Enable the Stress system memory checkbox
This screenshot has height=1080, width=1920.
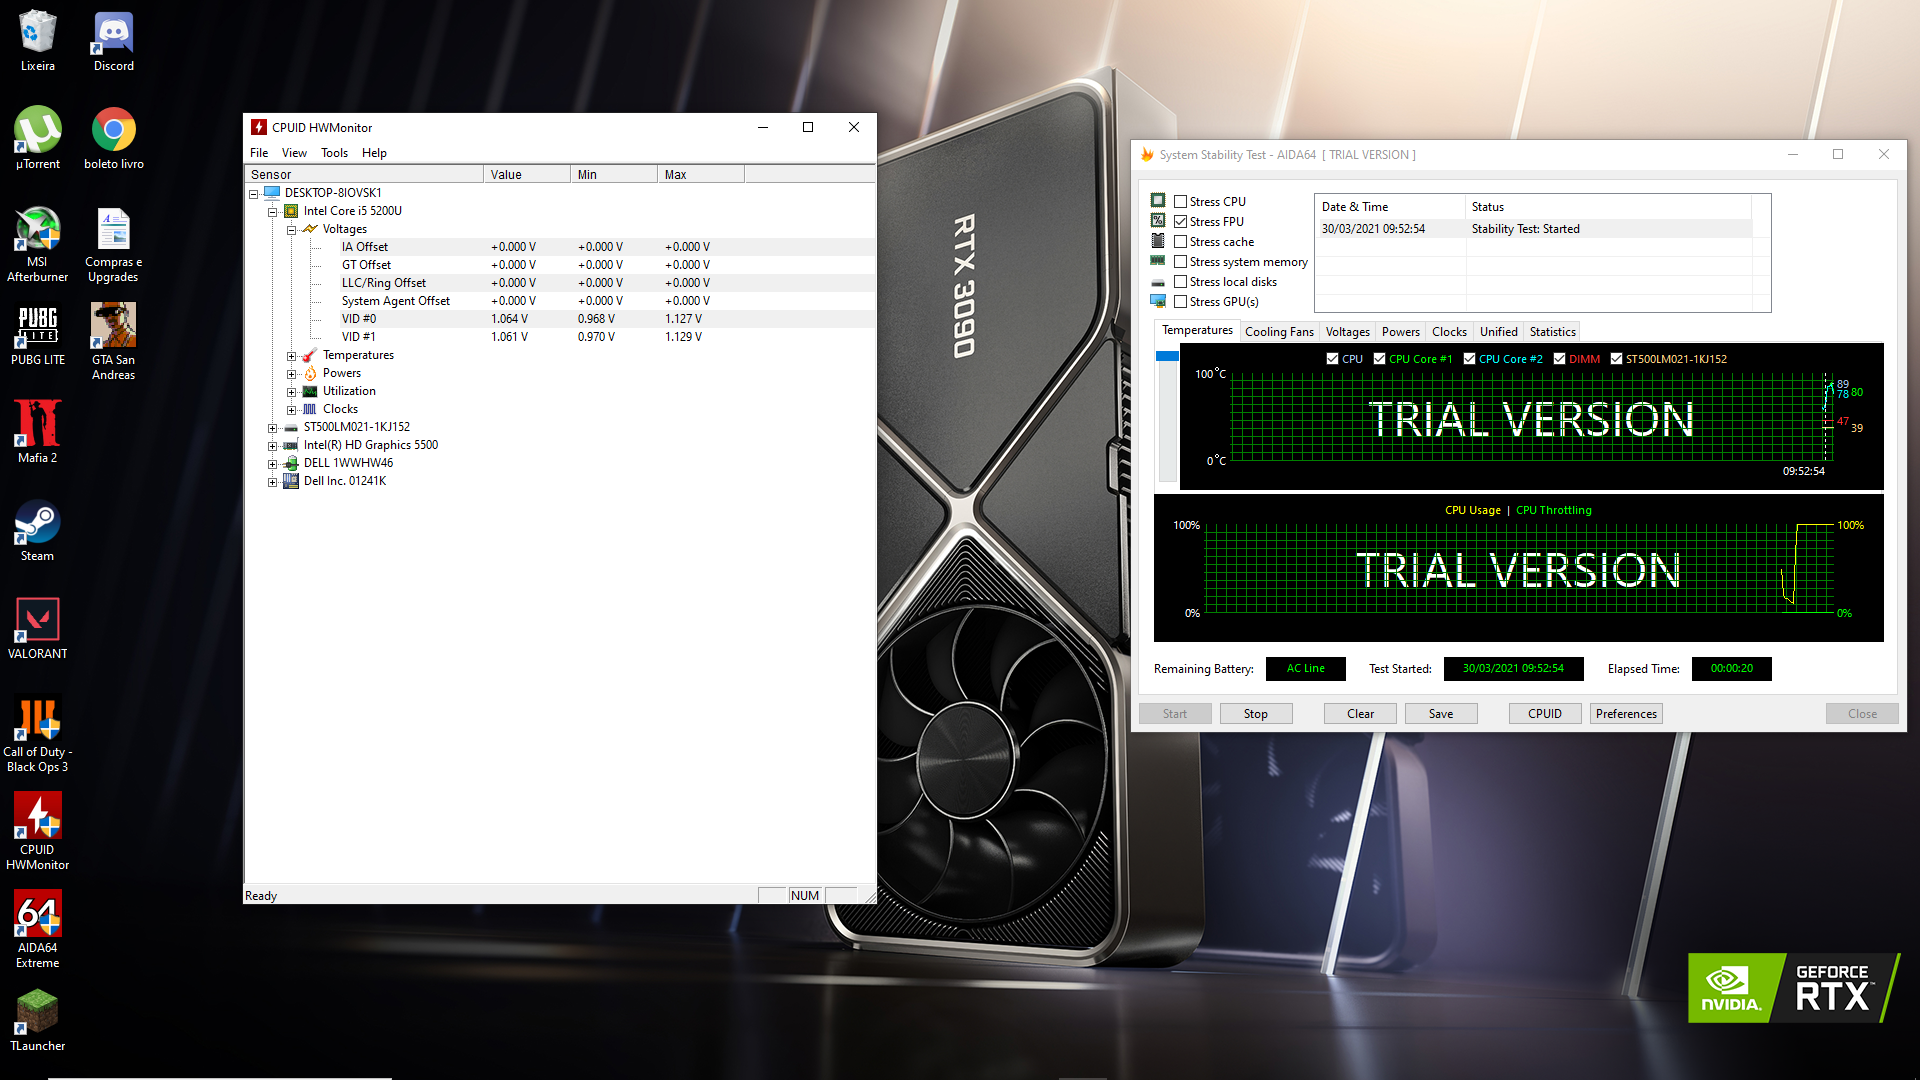[x=1180, y=261]
